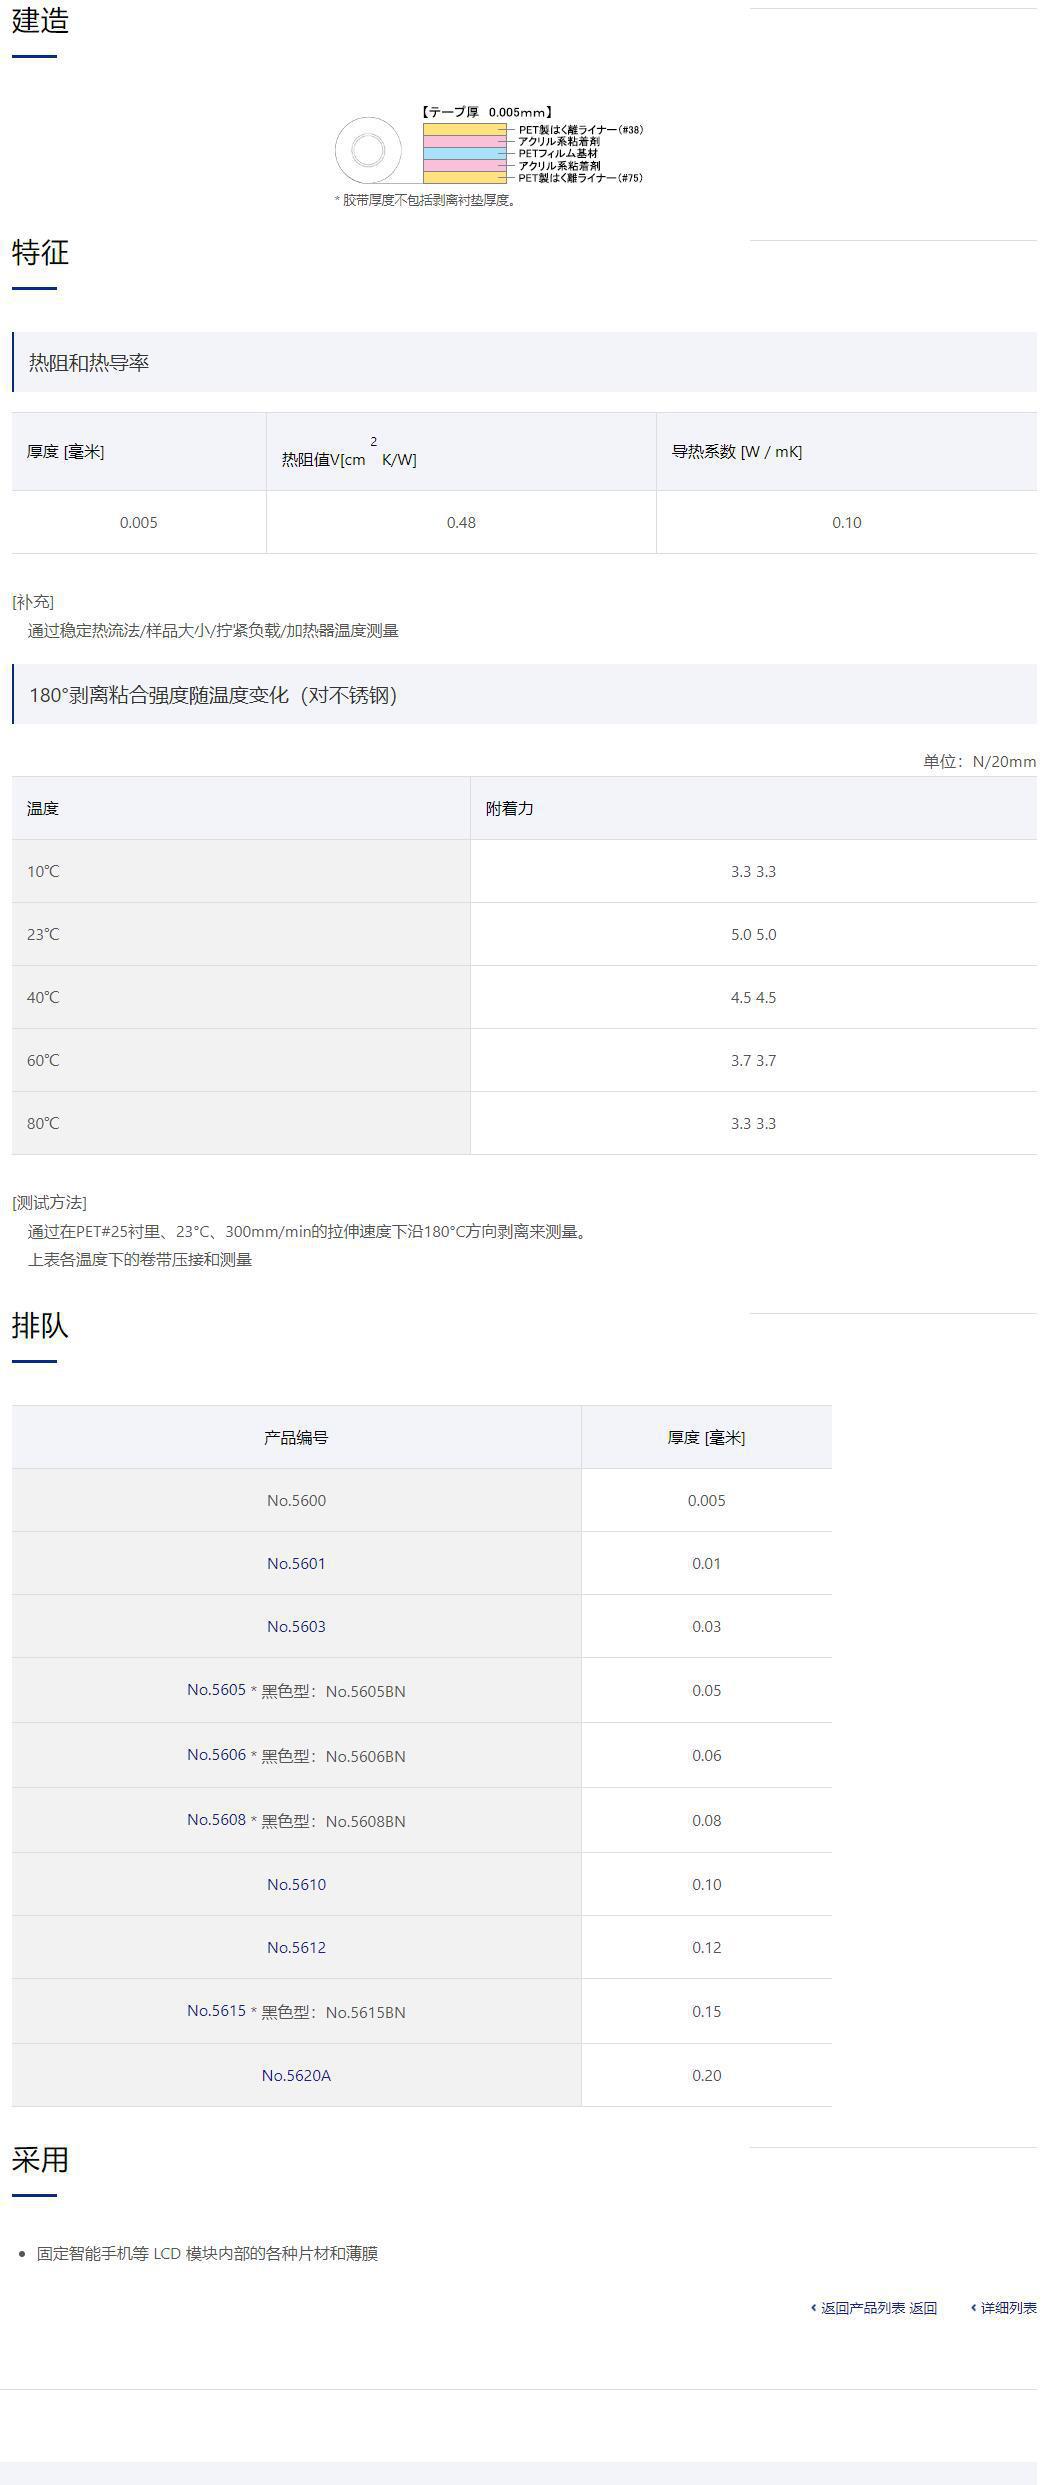Screen dimensions: 1058x2485
Task: Open the No.5612 product link
Action: (x=296, y=1947)
